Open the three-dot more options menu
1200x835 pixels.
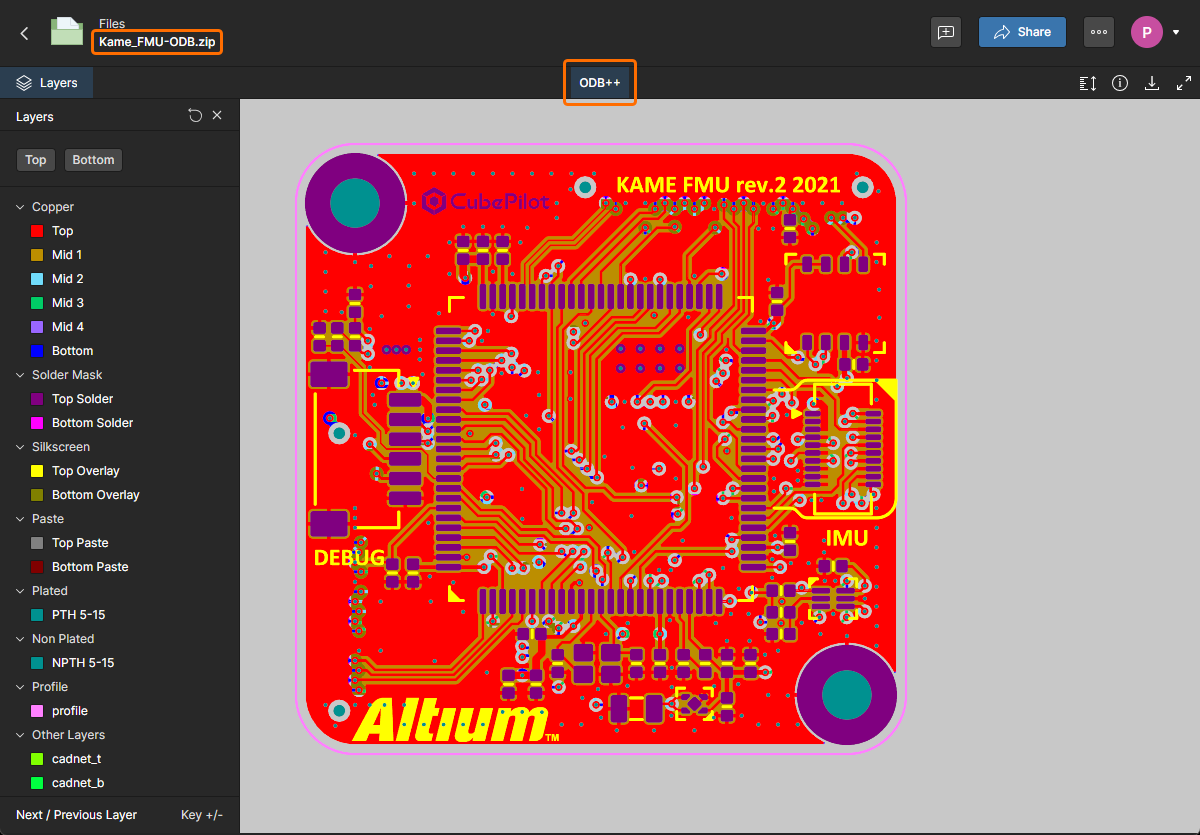(x=1099, y=32)
